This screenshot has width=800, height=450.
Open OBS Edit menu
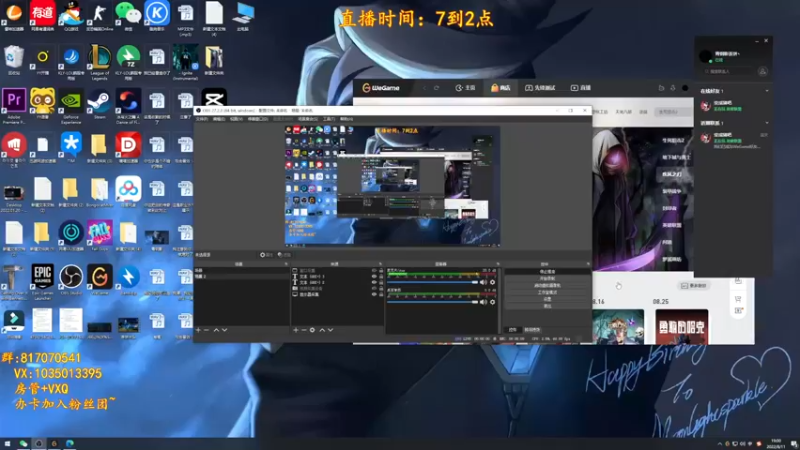[219, 119]
